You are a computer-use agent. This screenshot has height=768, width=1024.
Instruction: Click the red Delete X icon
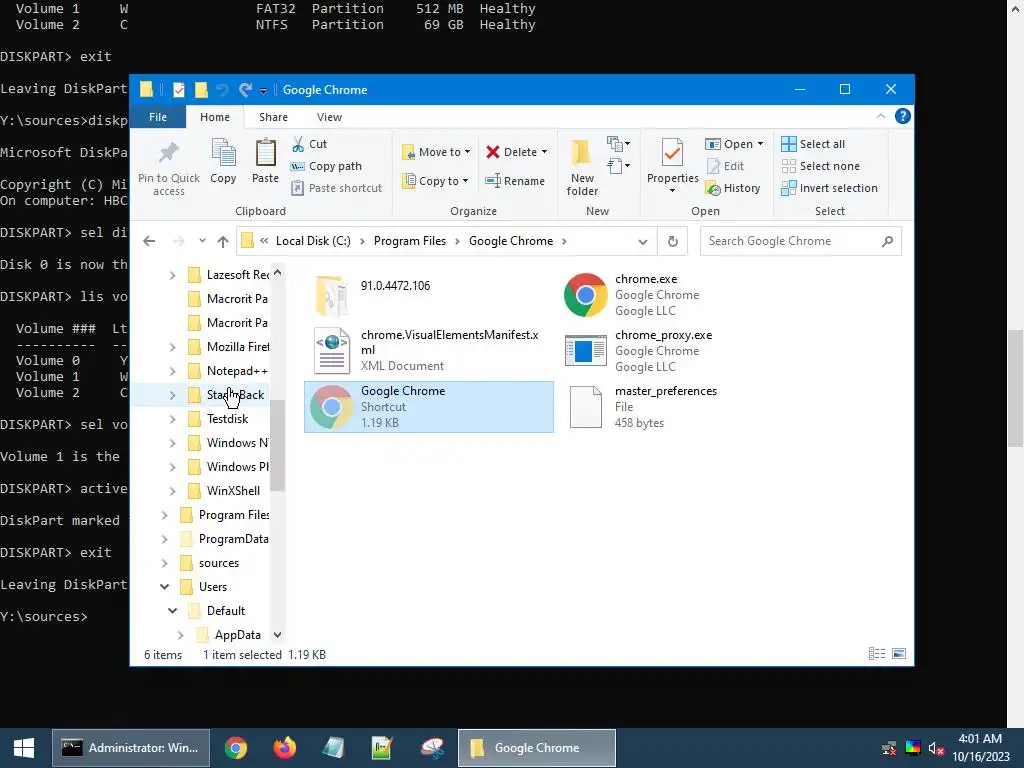pyautogui.click(x=493, y=152)
